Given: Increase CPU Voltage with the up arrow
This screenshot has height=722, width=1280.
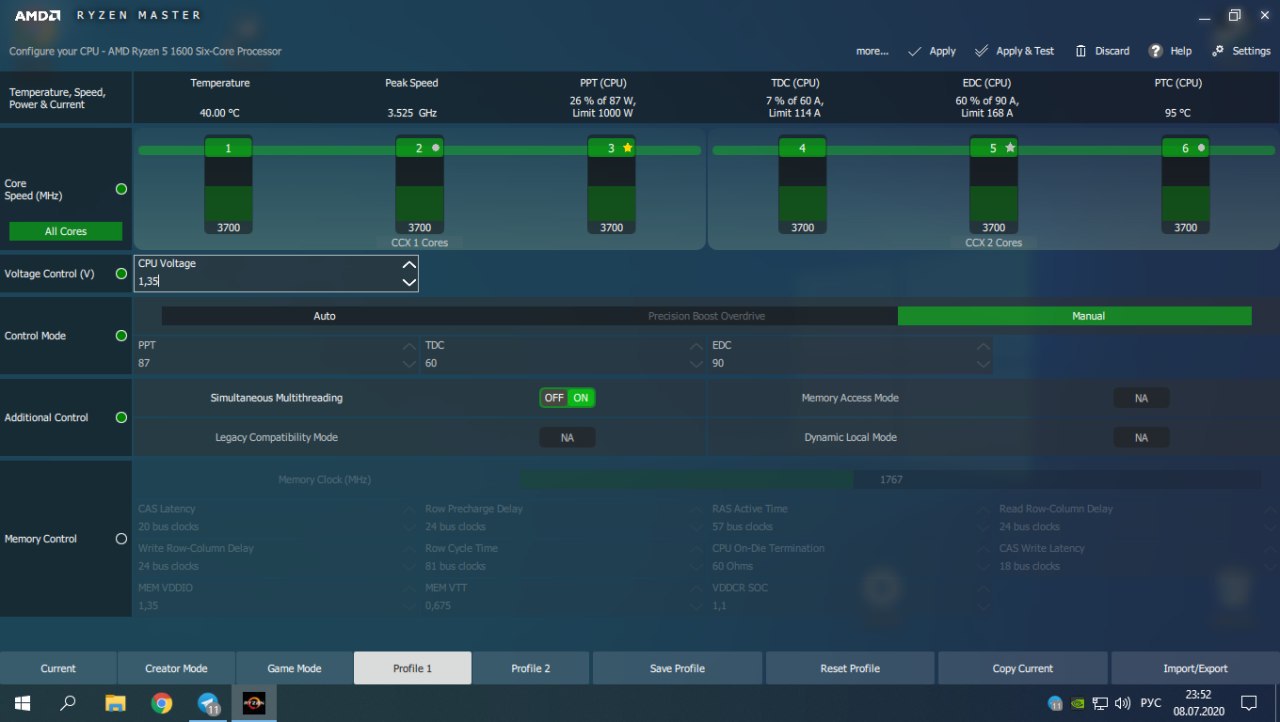Looking at the screenshot, I should click(409, 265).
